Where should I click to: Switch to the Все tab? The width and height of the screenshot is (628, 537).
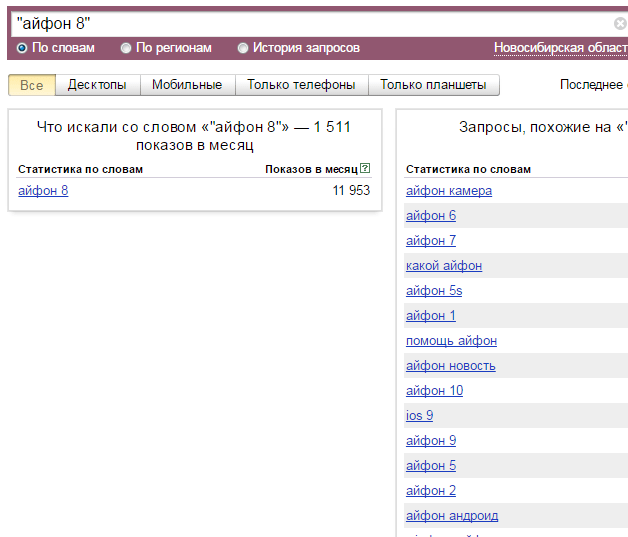pos(32,85)
